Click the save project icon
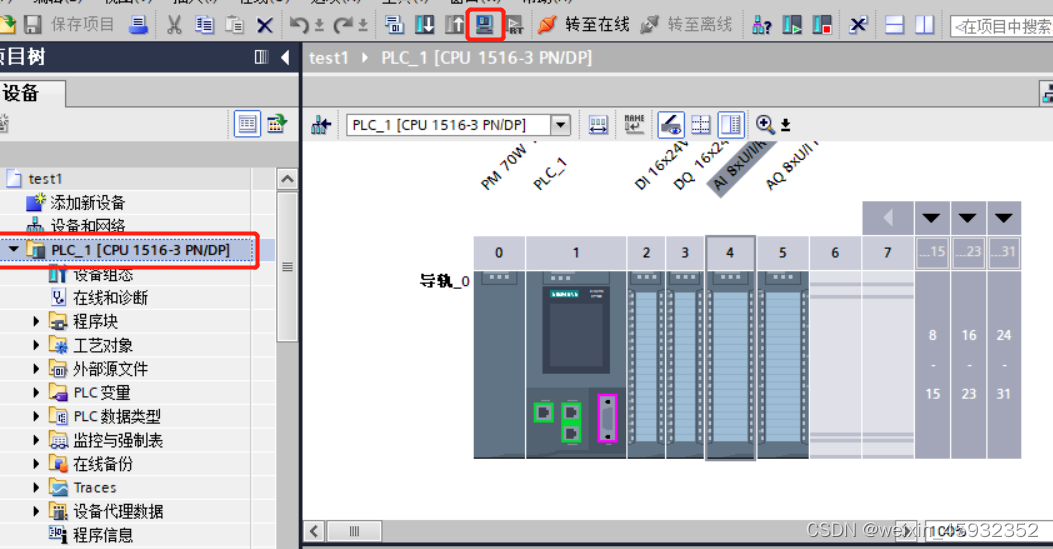 [32, 25]
